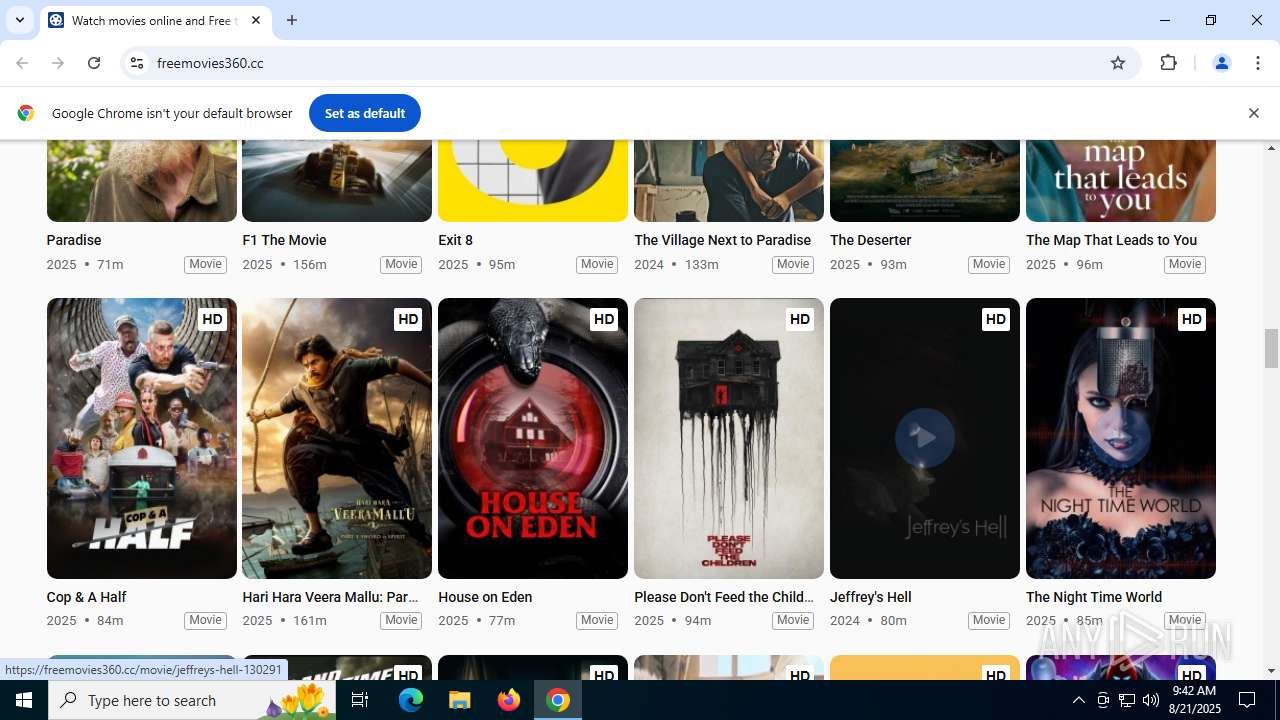Show hidden system tray icons
The height and width of the screenshot is (720, 1280).
click(1078, 700)
